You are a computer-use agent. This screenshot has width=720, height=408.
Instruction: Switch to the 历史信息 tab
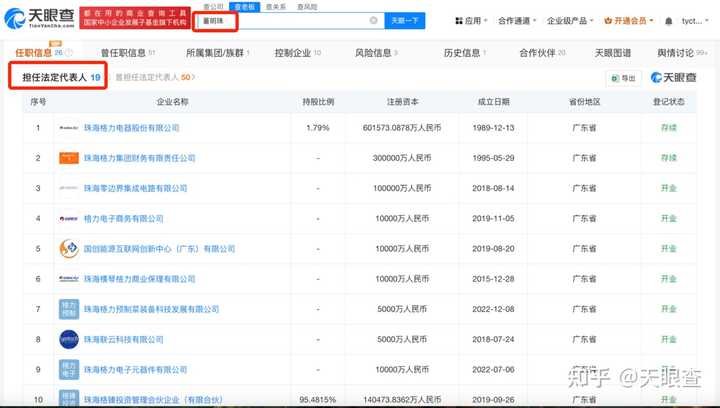coord(465,53)
